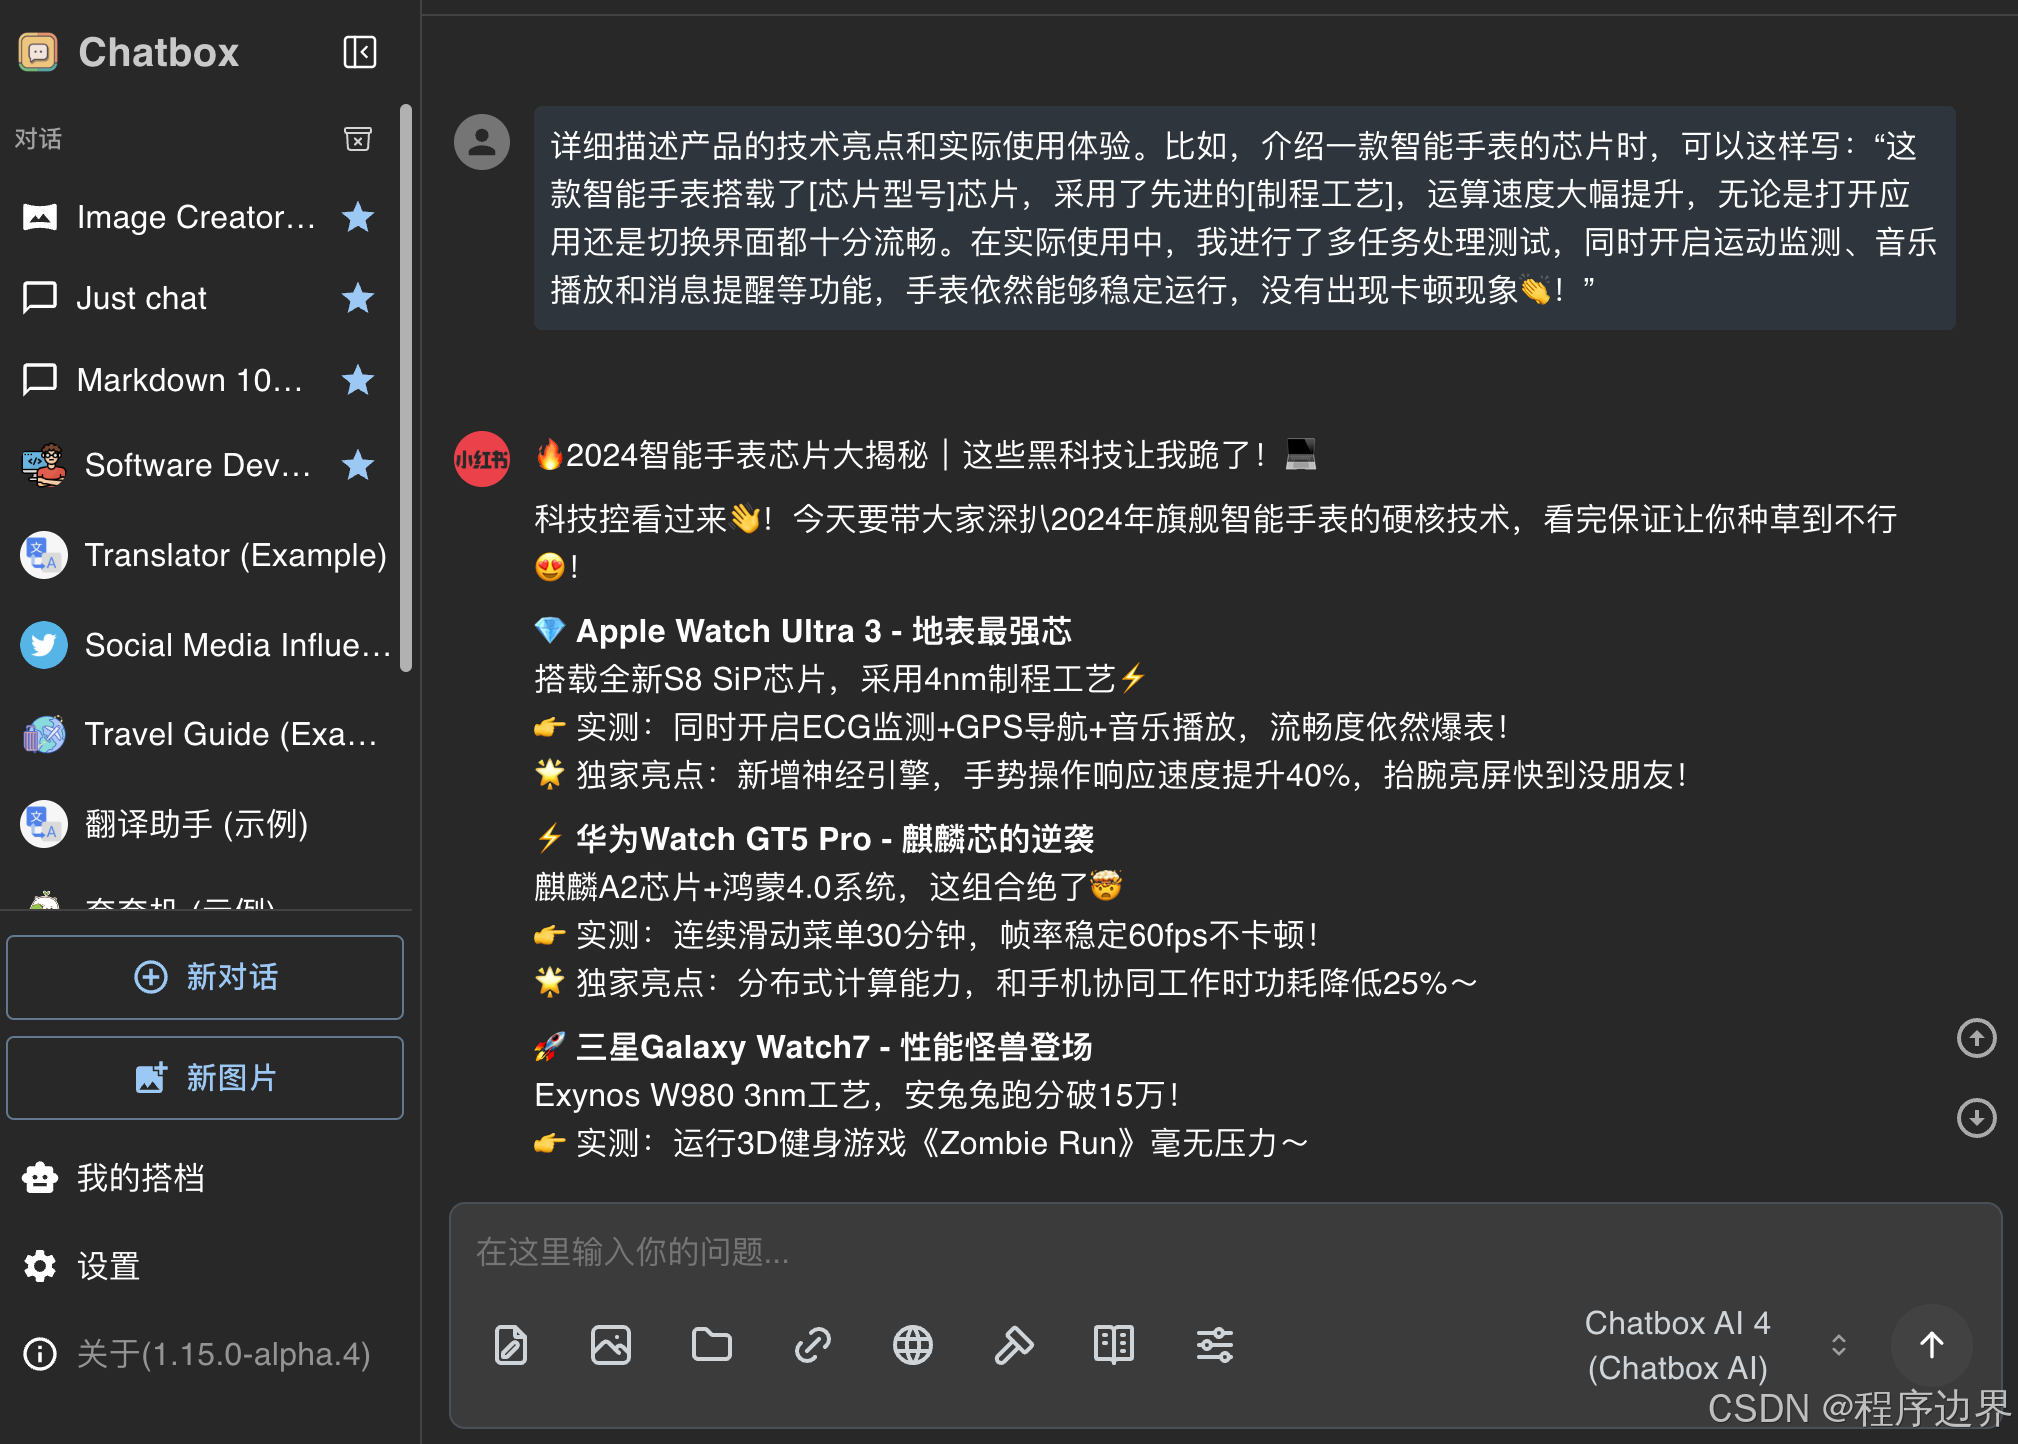This screenshot has height=1444, width=2018.
Task: Click the robot icon beside 我的搭档
Action: pyautogui.click(x=40, y=1178)
